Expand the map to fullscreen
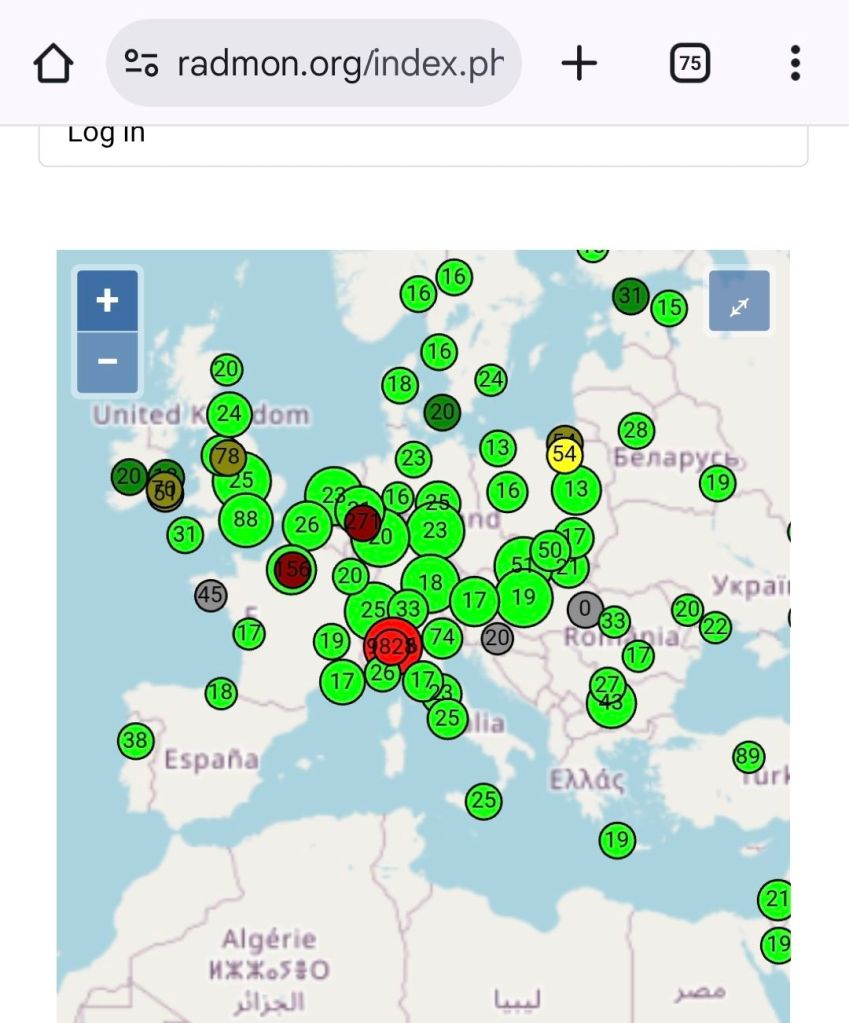Image resolution: width=849 pixels, height=1023 pixels. 739,301
